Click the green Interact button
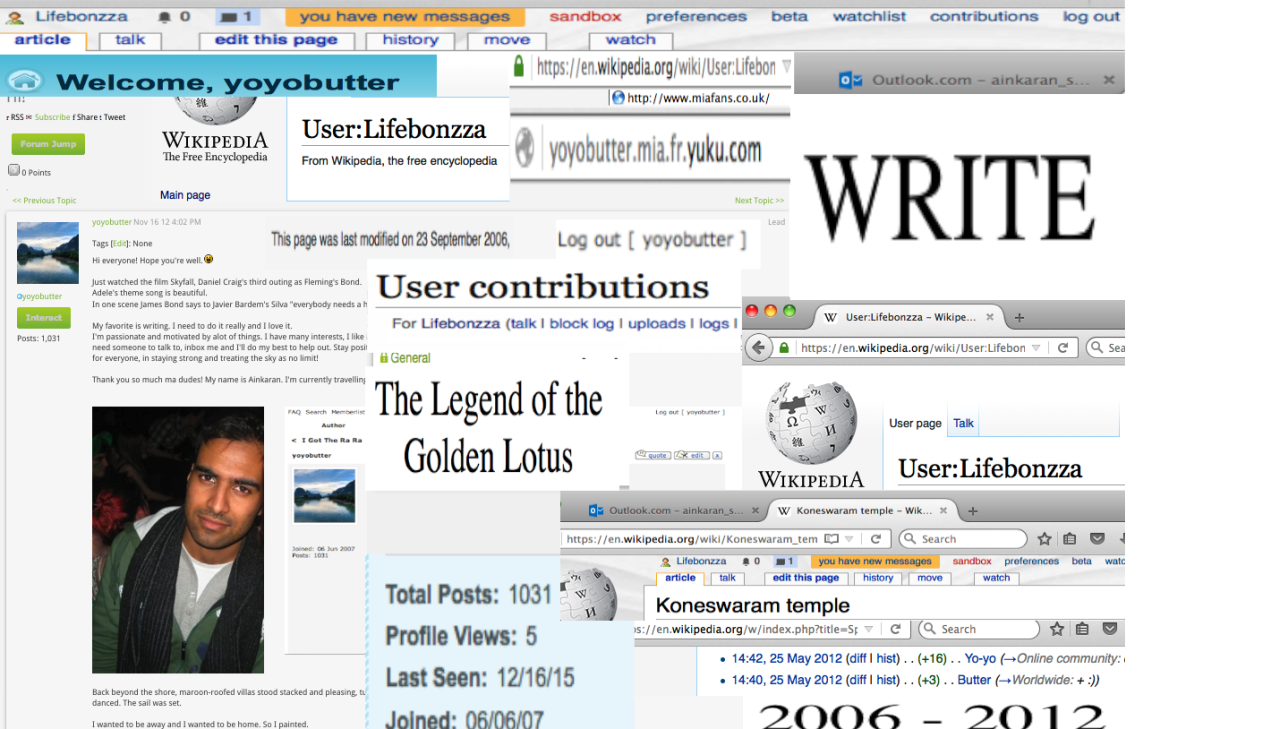The image size is (1280, 729). pos(44,318)
